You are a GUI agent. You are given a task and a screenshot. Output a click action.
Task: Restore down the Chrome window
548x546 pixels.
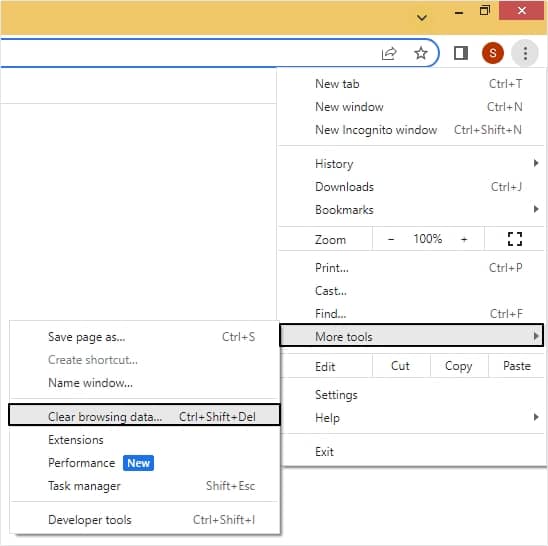point(484,11)
